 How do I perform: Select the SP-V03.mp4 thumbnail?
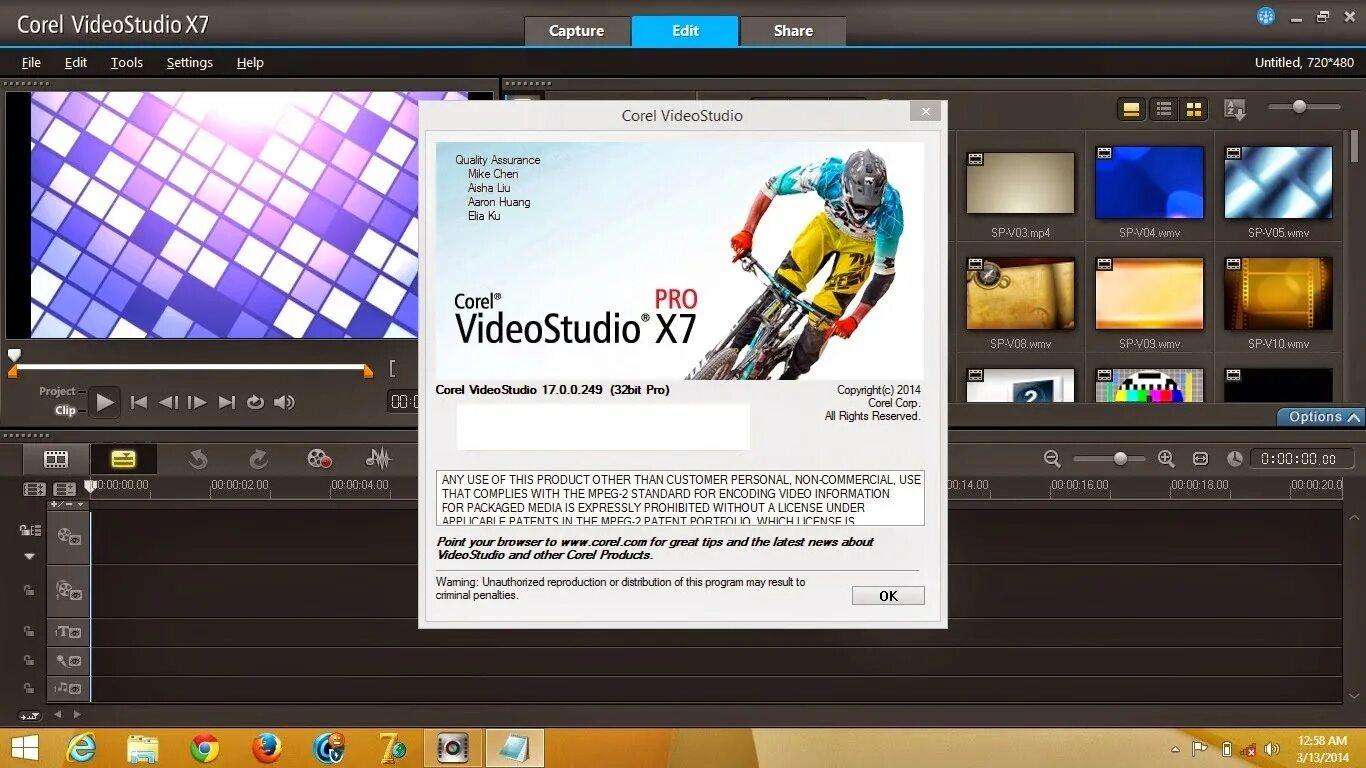1020,183
